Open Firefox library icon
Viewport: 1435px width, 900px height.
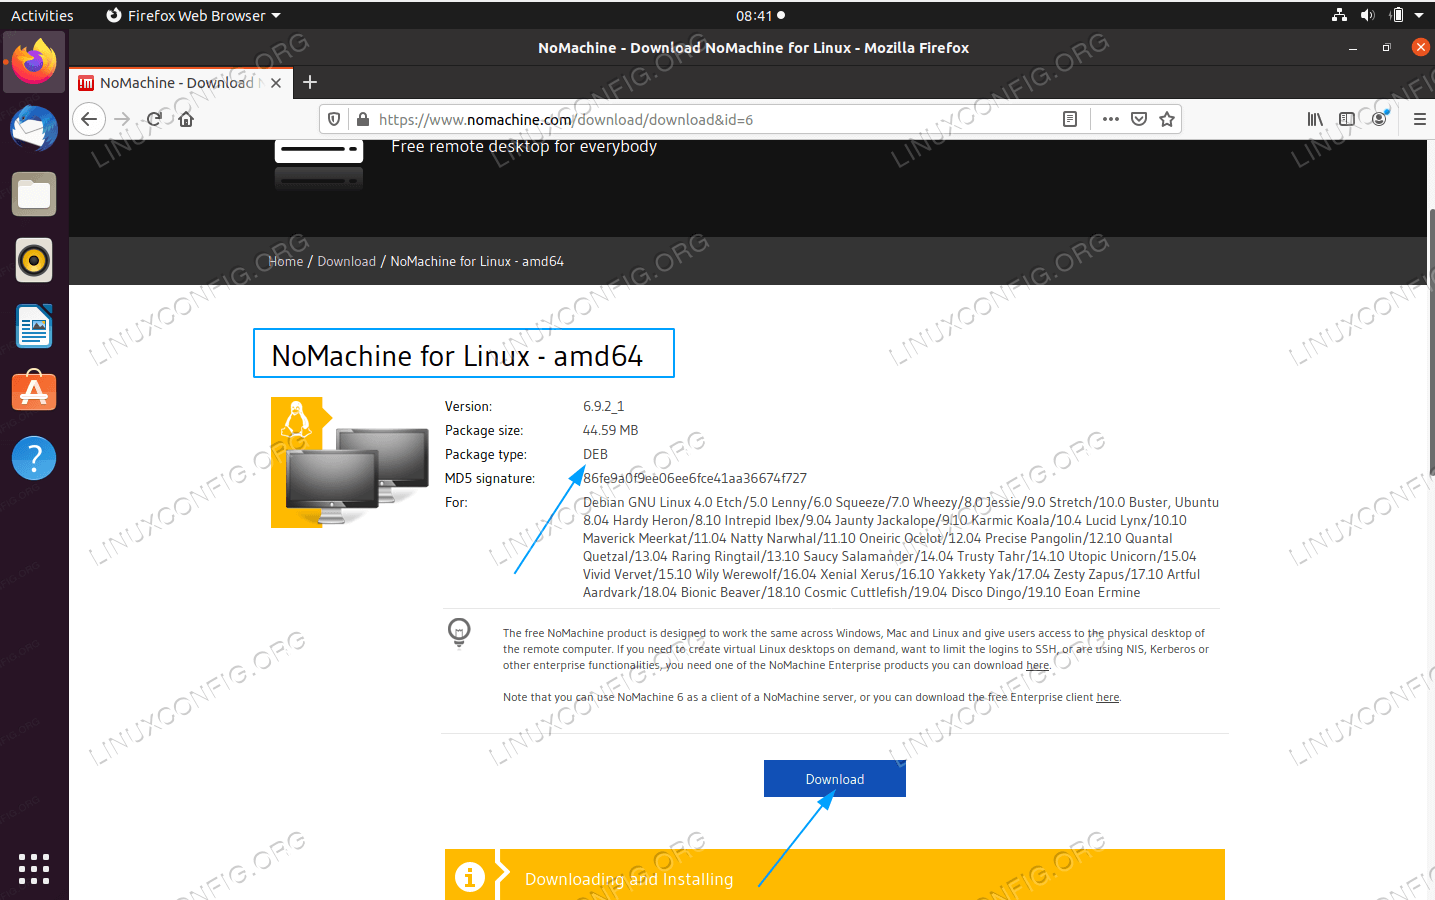click(1315, 119)
